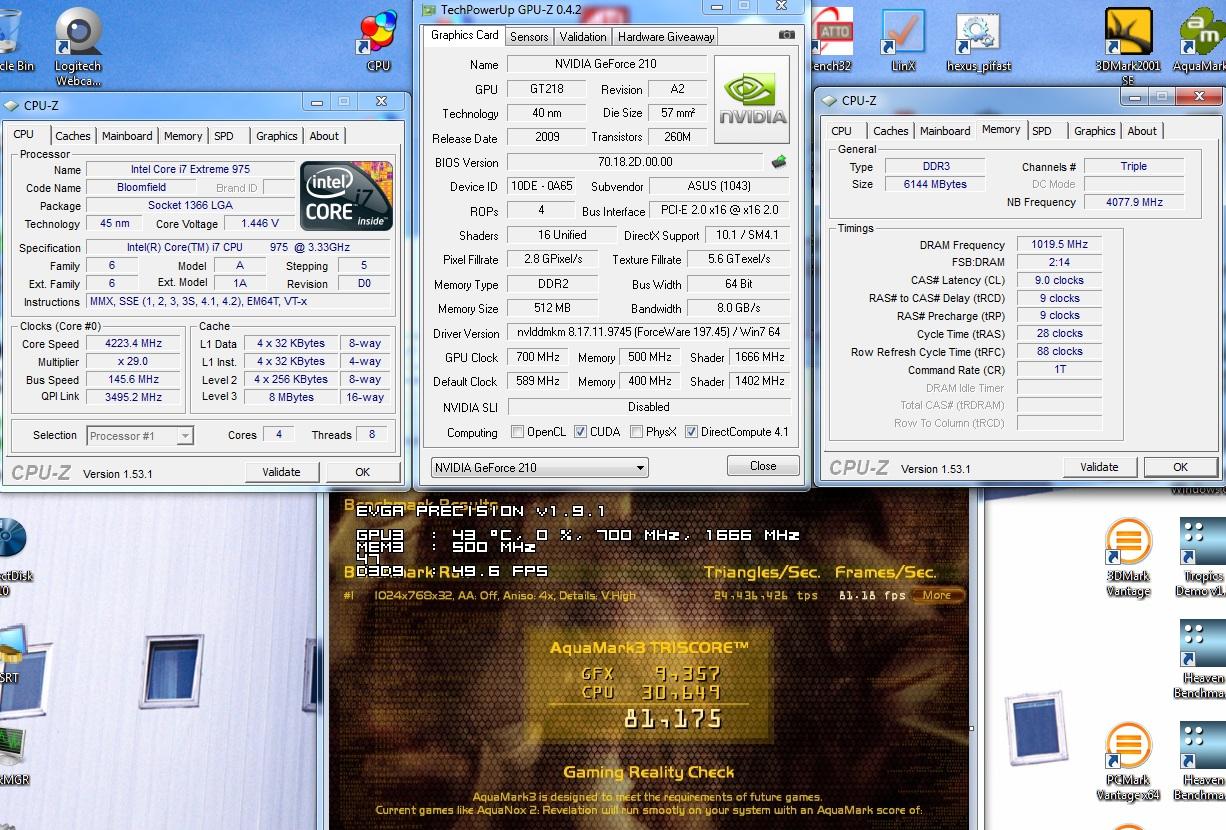Viewport: 1226px width, 830px height.
Task: Open SPD tab in right CPU-Z window
Action: pos(1042,131)
